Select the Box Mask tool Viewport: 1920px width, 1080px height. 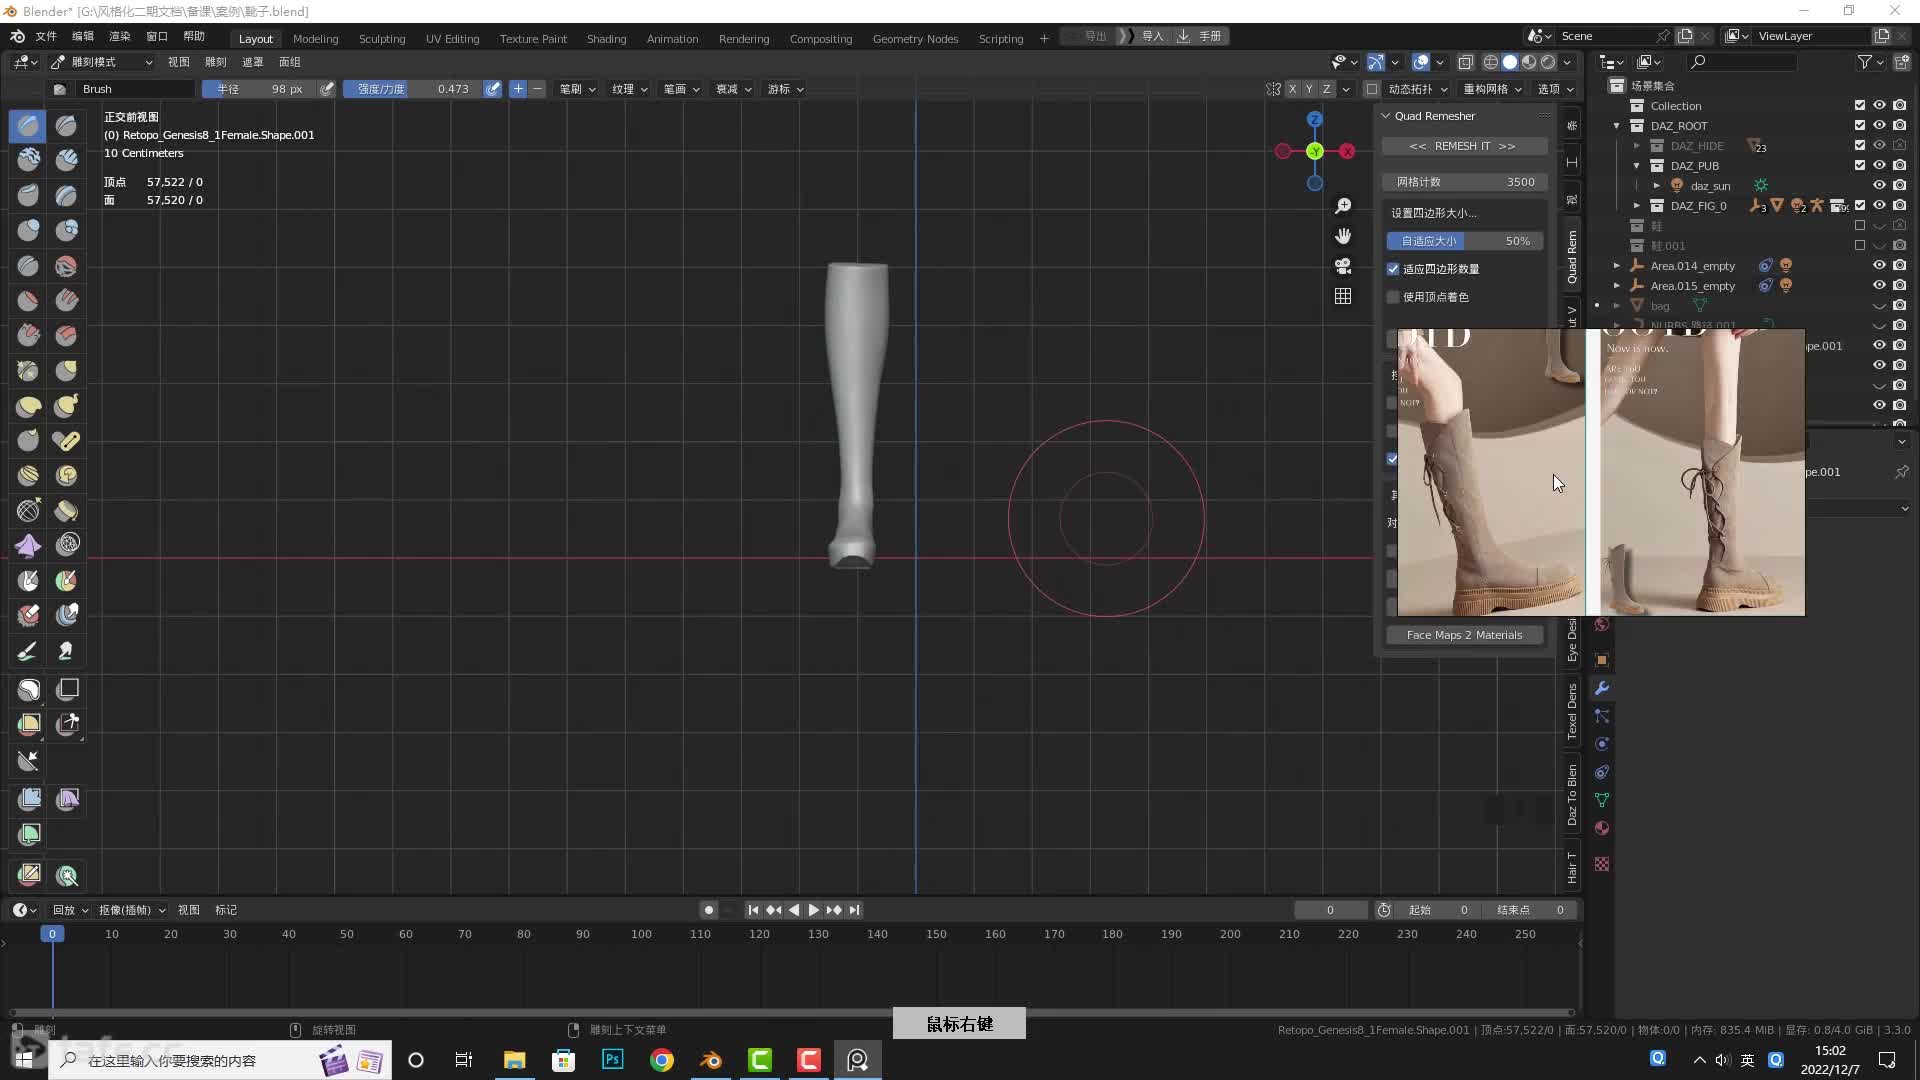(28, 689)
